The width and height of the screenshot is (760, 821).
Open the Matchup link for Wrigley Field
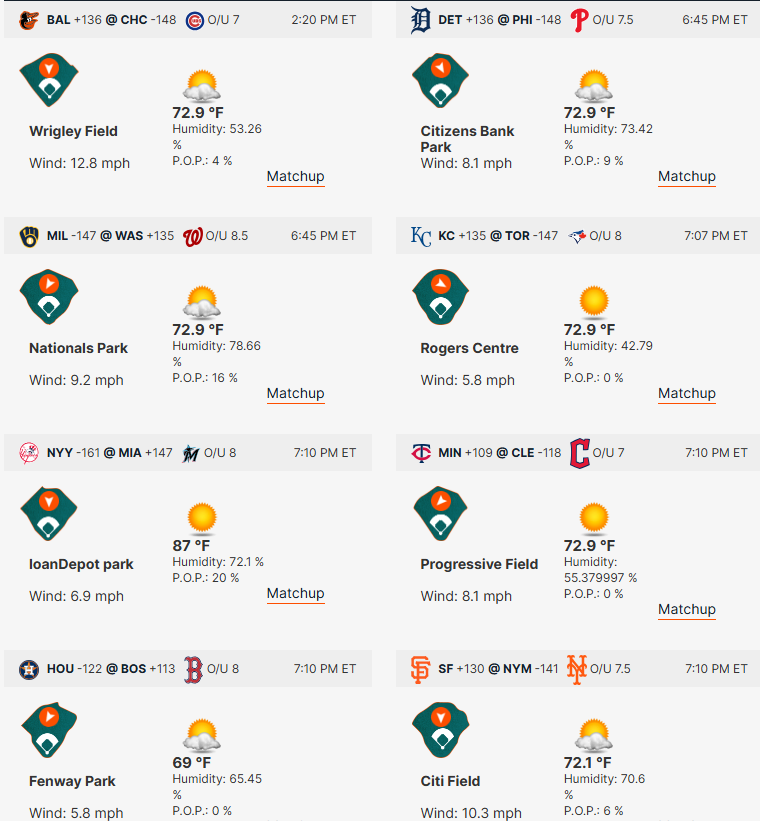(295, 176)
